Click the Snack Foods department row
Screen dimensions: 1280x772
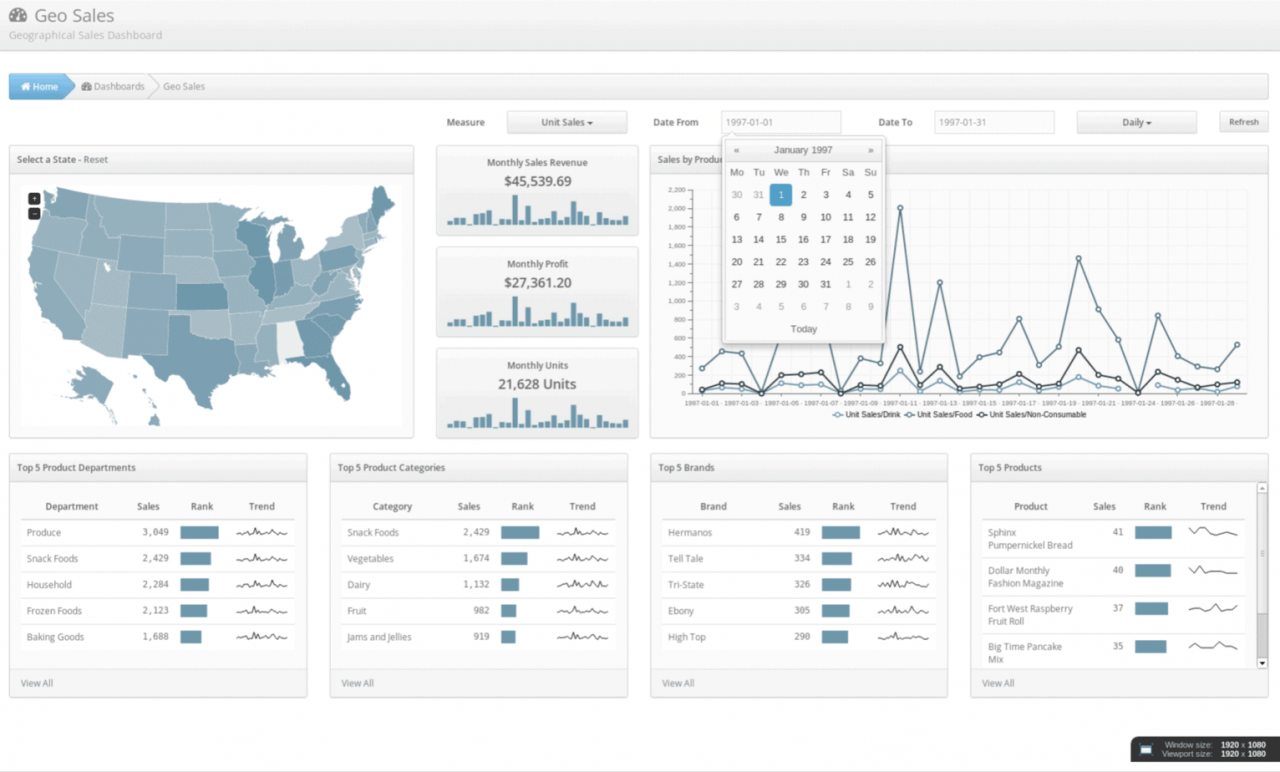click(157, 559)
